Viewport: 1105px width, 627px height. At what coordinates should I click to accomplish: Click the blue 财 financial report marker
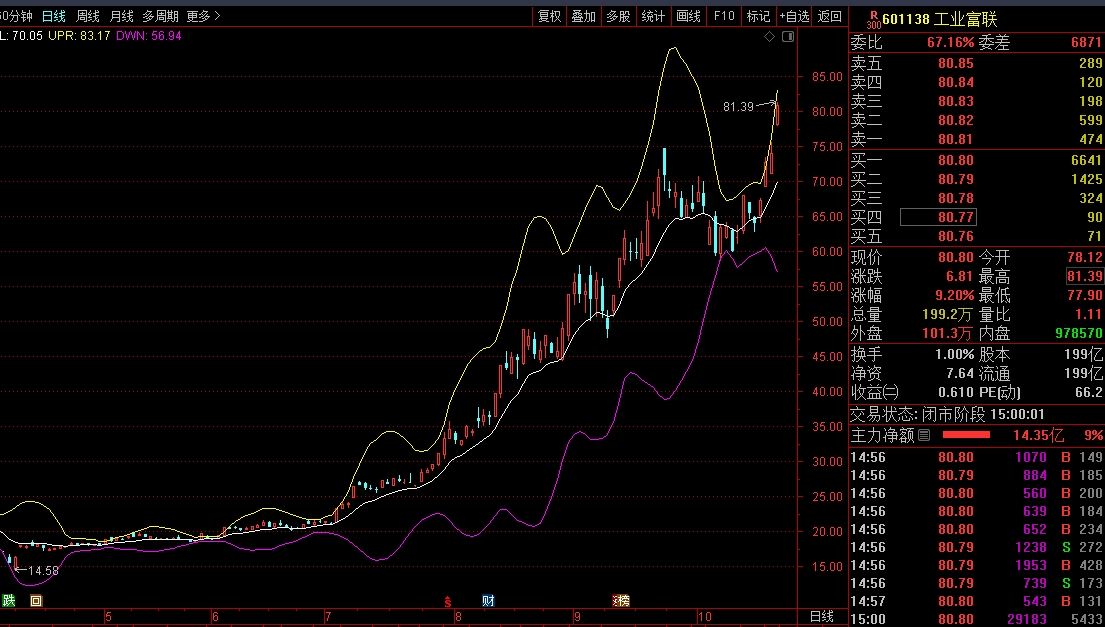pyautogui.click(x=488, y=600)
